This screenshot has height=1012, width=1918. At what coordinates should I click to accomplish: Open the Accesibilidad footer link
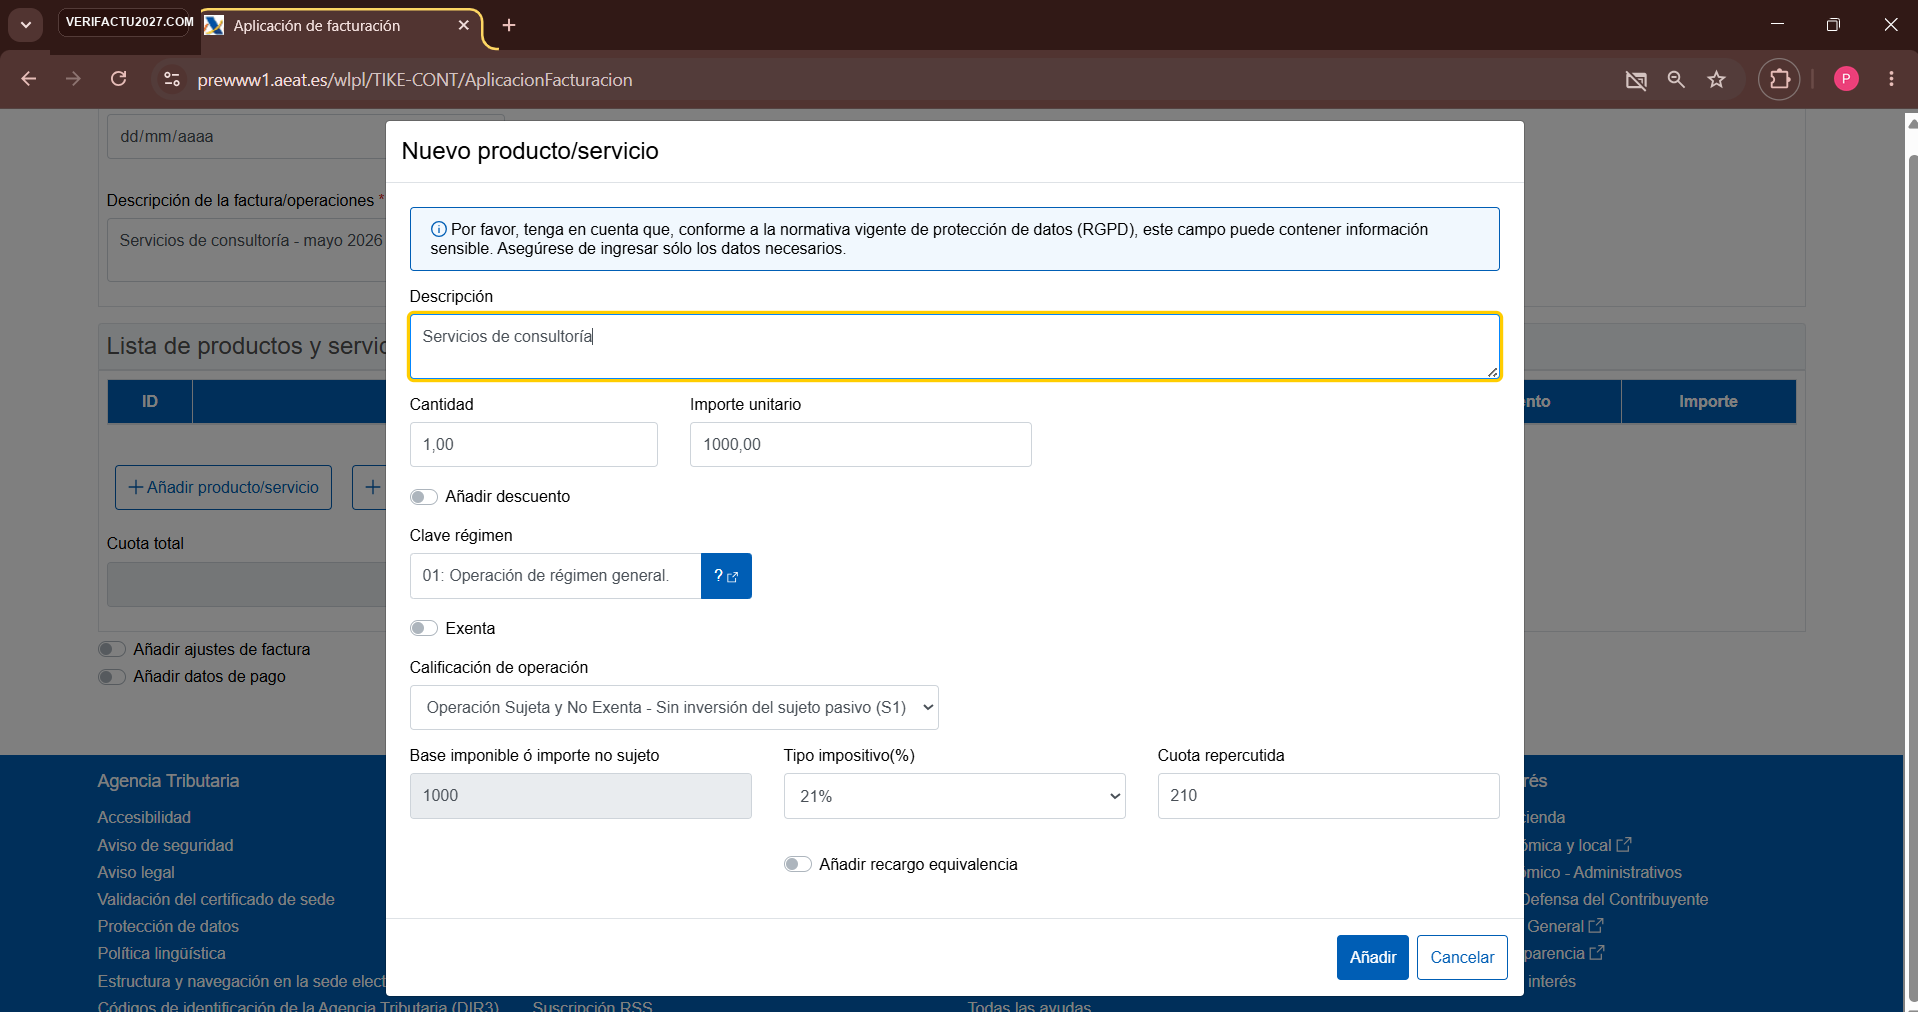(144, 818)
